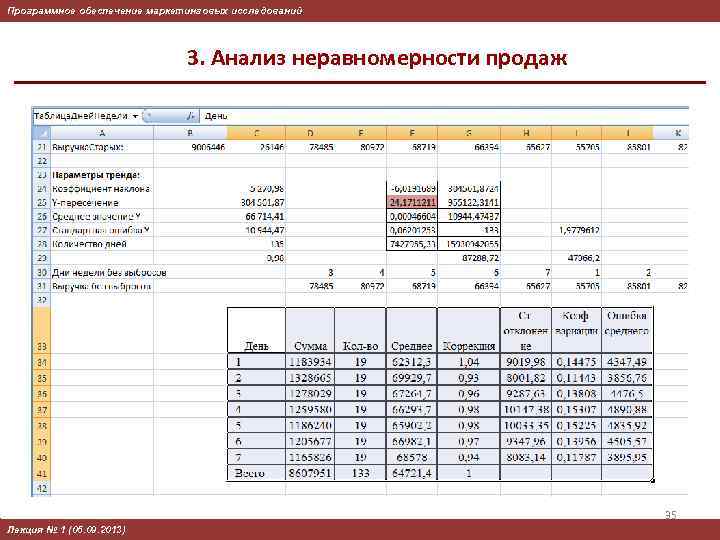This screenshot has width=720, height=540.
Task: Click the 'Сумма' table header cell
Action: (x=310, y=330)
